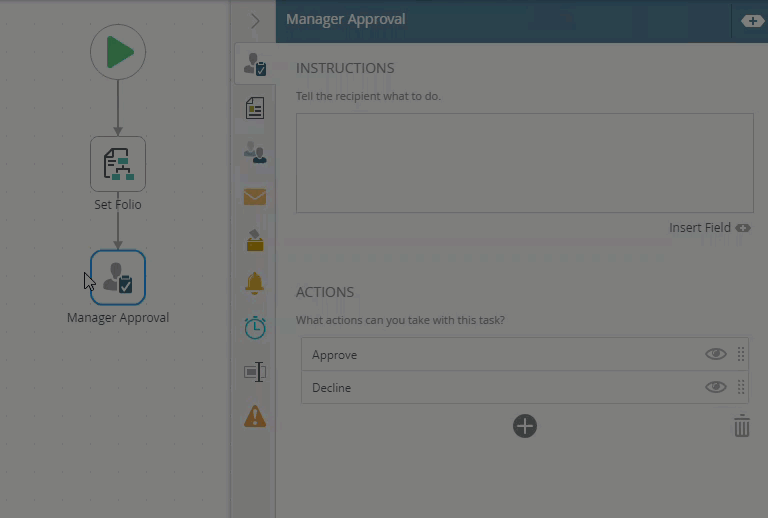The height and width of the screenshot is (518, 768).
Task: Open the Reminders bell tab
Action: coord(255,283)
